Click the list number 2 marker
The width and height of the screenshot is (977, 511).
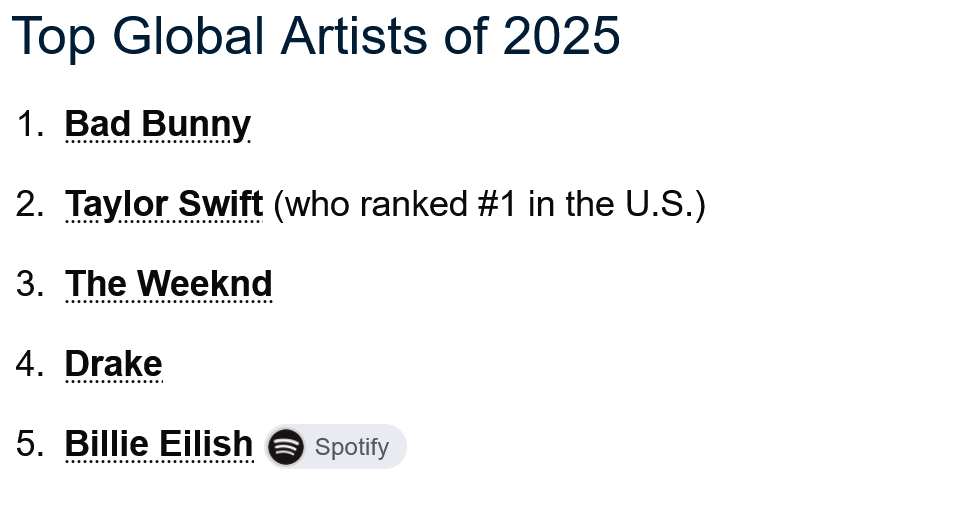click(30, 204)
